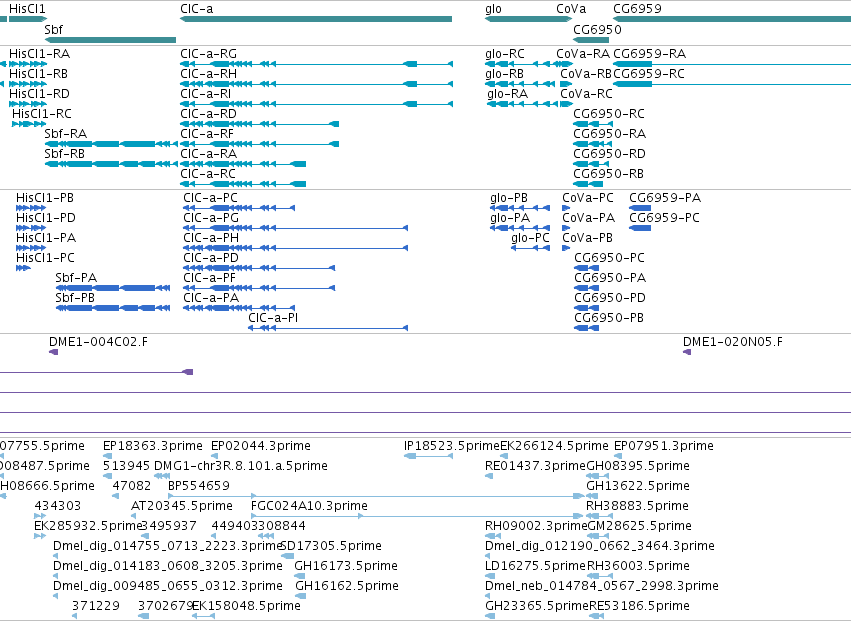Select protein Sbf-PB label

[x=75, y=299]
